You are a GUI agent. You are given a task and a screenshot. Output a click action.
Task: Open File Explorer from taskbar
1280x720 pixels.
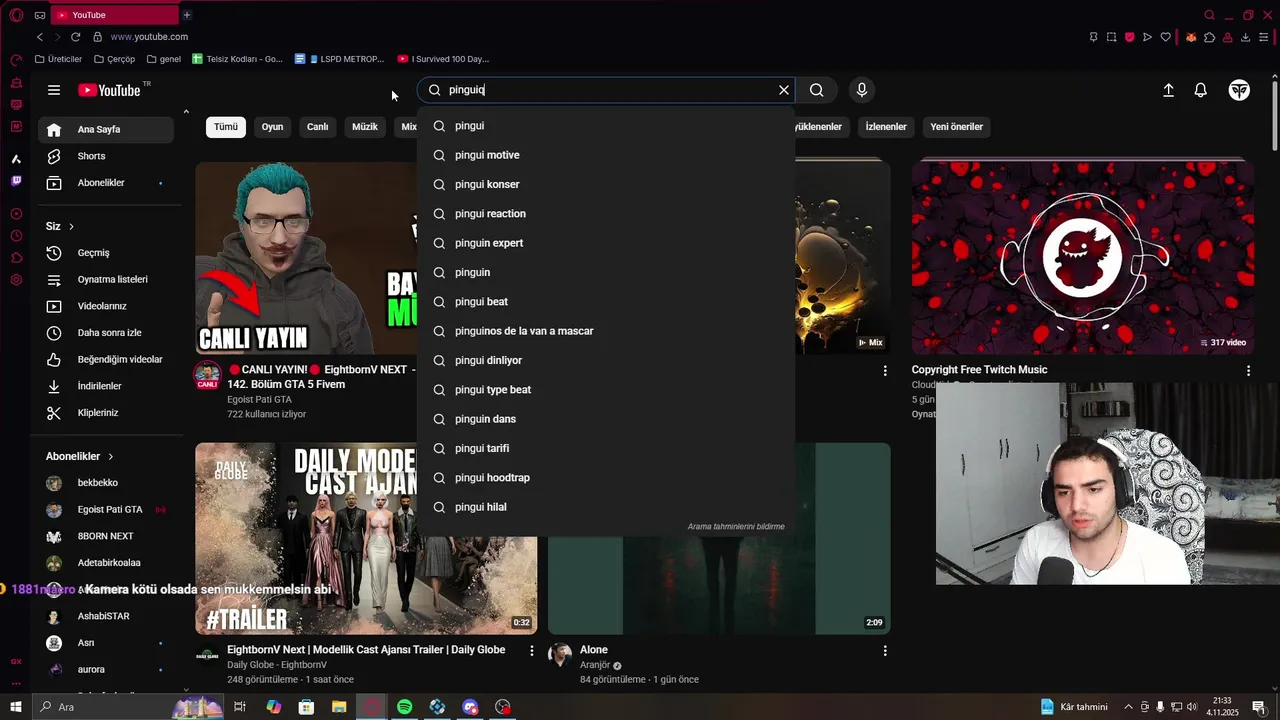[339, 707]
